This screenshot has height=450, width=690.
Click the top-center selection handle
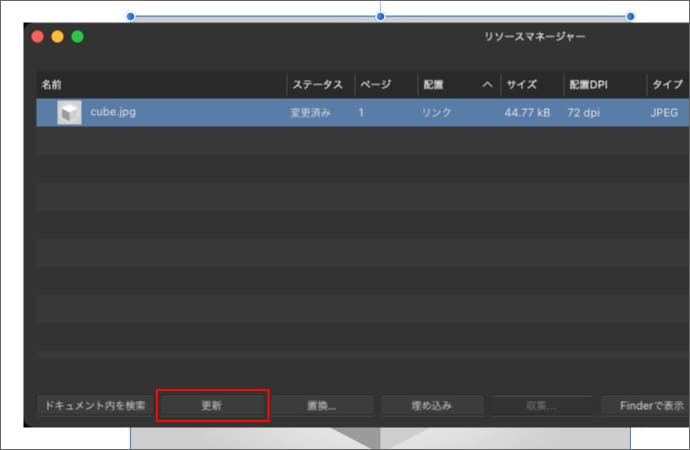click(380, 16)
